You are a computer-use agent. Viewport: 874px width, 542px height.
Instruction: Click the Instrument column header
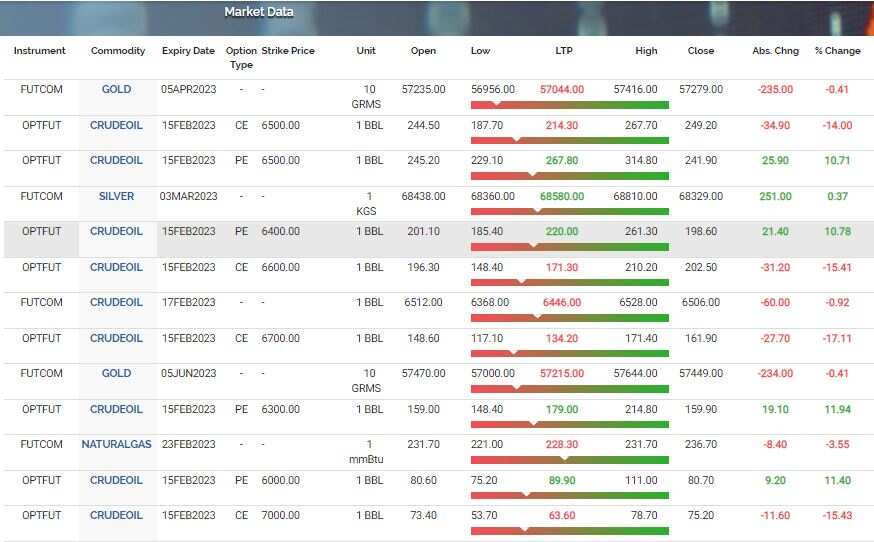point(40,51)
